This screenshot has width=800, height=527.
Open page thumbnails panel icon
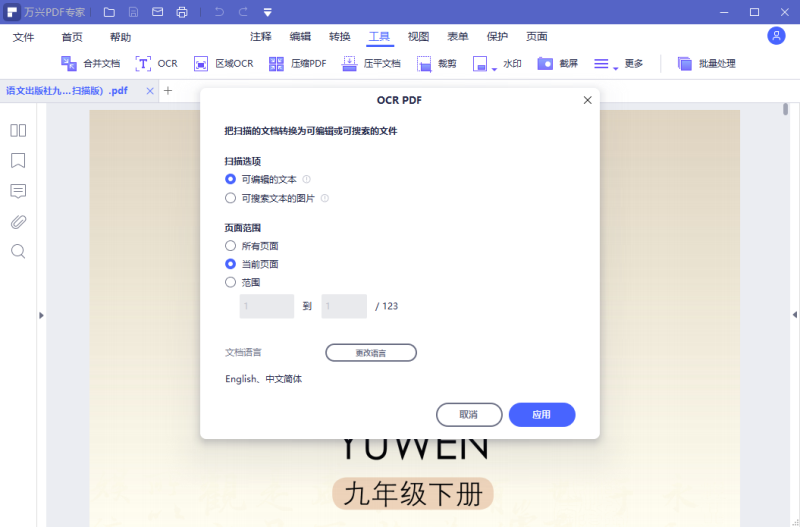tap(18, 131)
